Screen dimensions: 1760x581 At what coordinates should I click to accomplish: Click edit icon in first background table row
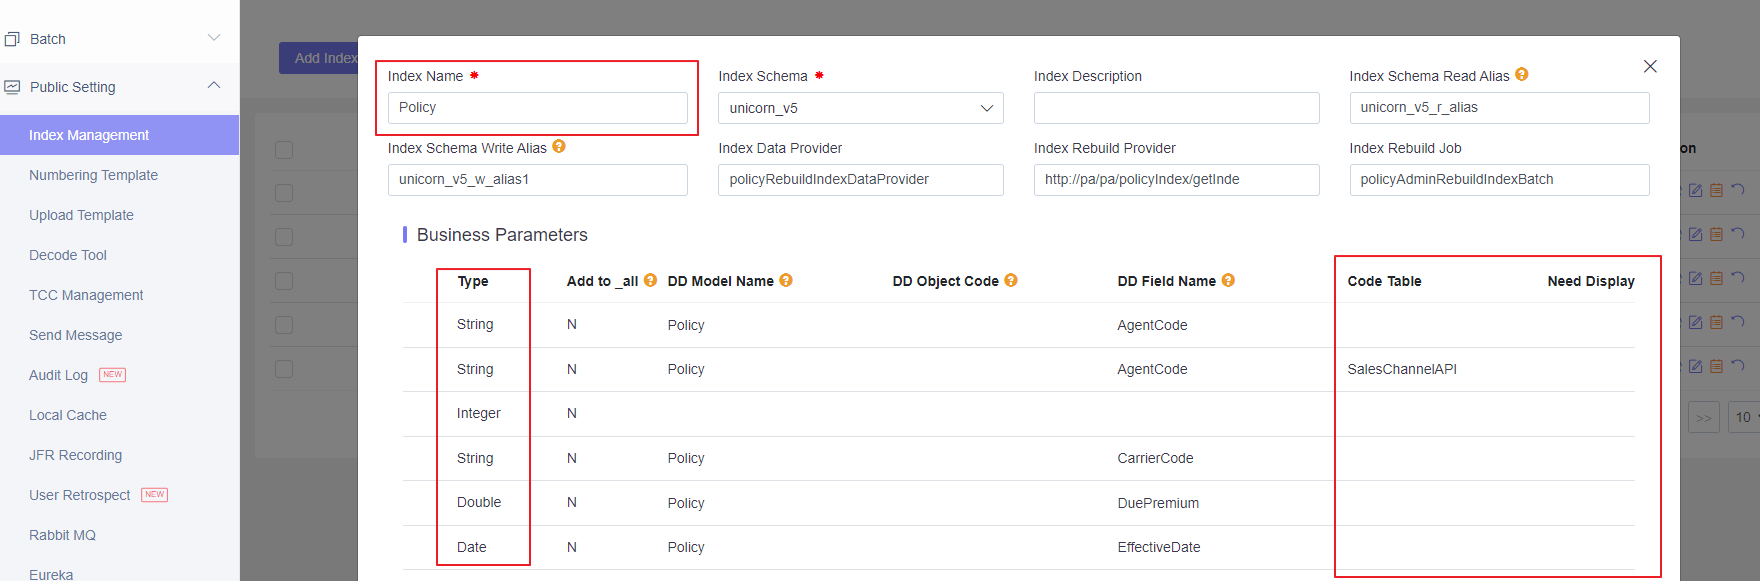pos(1695,190)
